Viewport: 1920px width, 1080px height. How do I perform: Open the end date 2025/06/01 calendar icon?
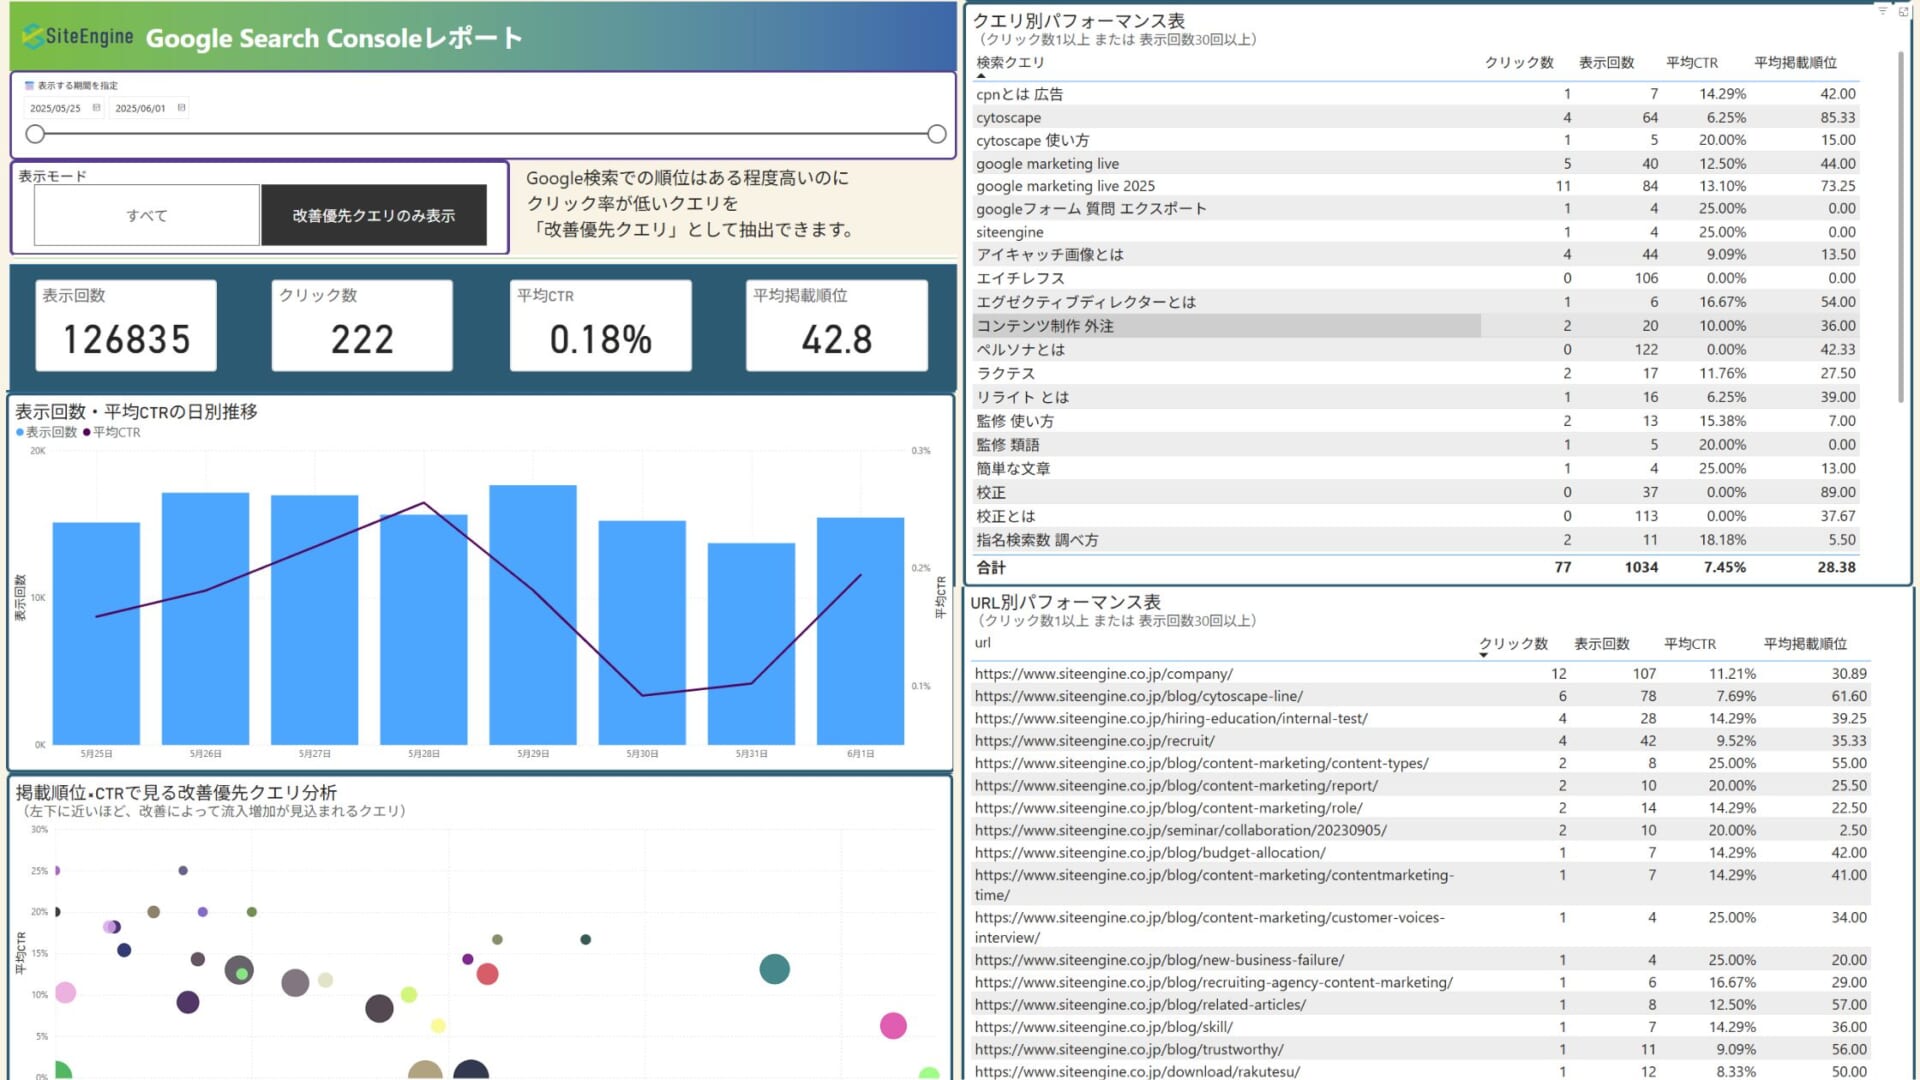tap(181, 108)
